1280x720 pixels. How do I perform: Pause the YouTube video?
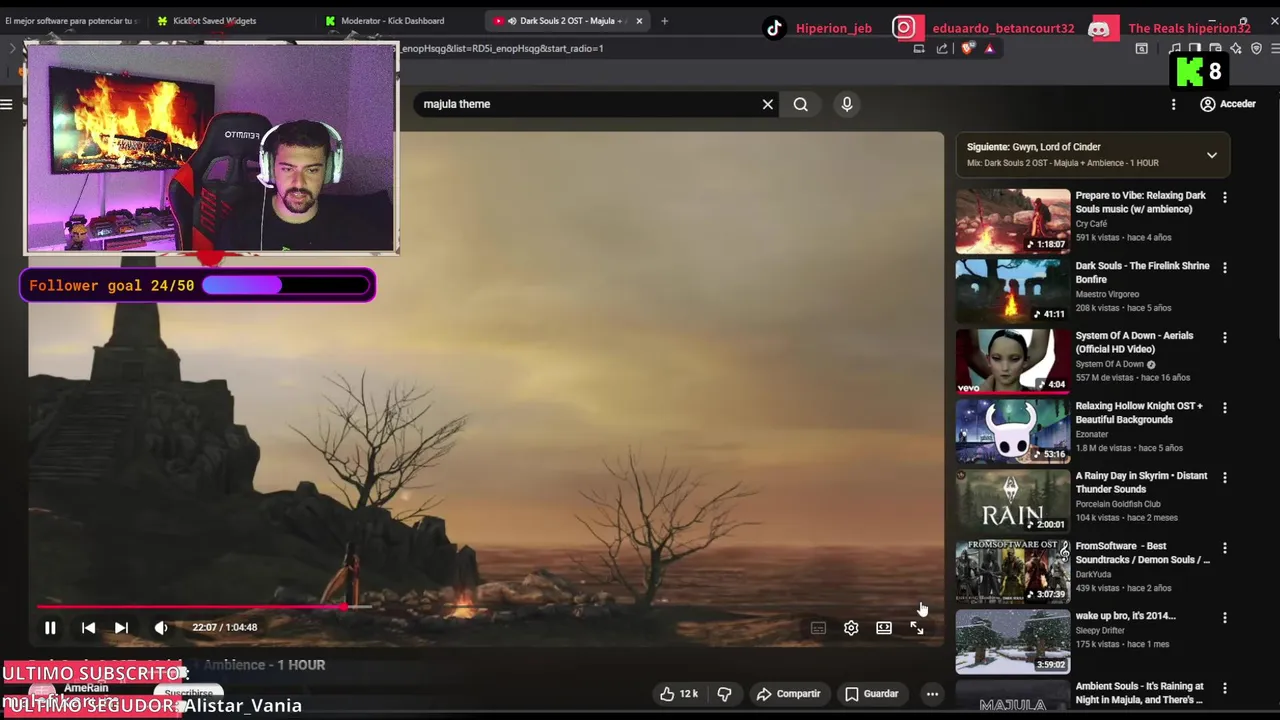pyautogui.click(x=50, y=628)
